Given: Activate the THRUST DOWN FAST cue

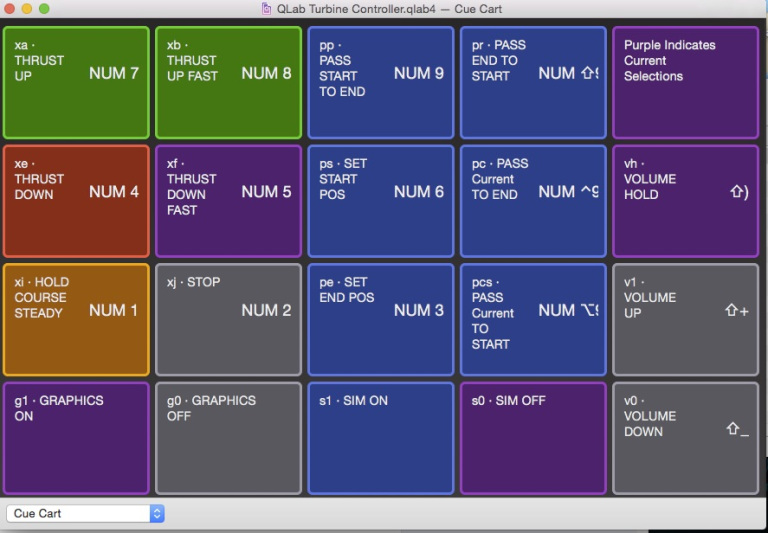Looking at the screenshot, I should pyautogui.click(x=228, y=201).
